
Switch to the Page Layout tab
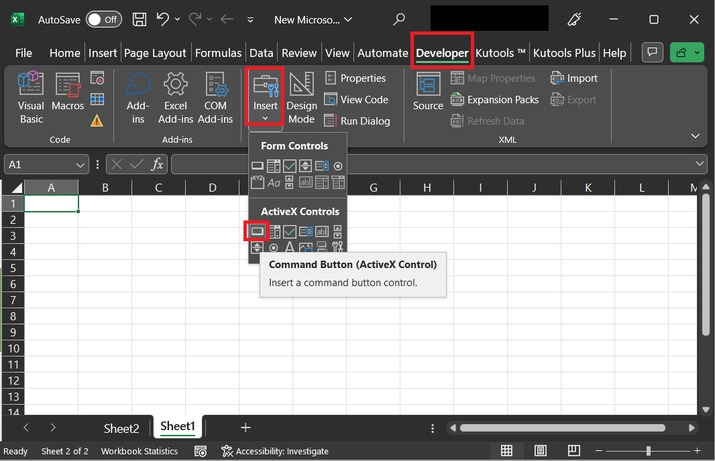[155, 53]
